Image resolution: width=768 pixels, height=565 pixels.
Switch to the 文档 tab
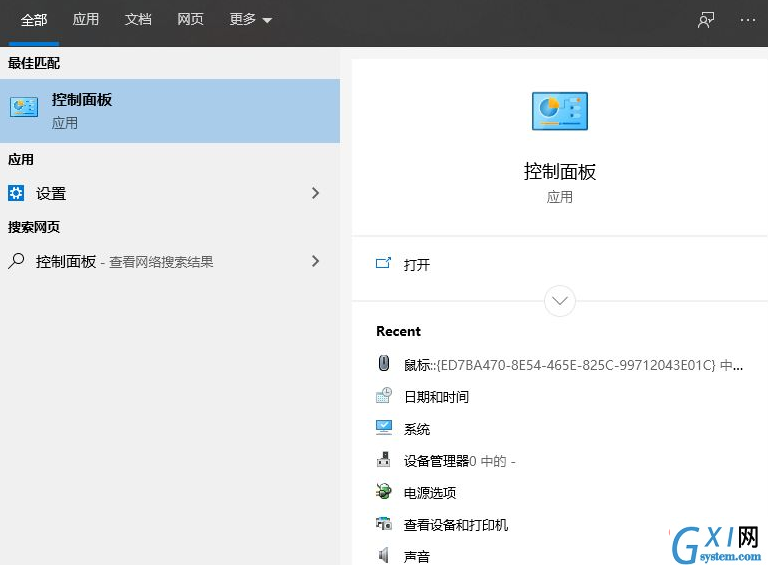point(138,20)
